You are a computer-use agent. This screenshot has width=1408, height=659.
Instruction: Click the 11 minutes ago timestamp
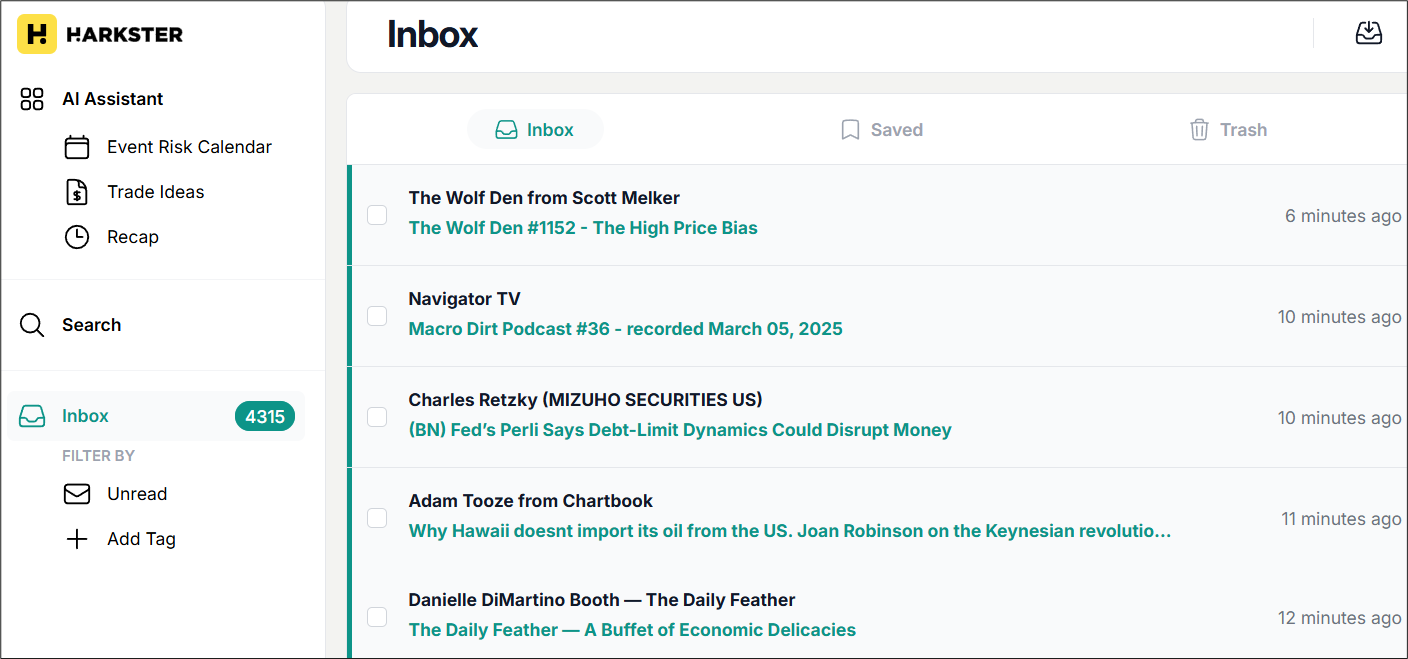[x=1341, y=519]
